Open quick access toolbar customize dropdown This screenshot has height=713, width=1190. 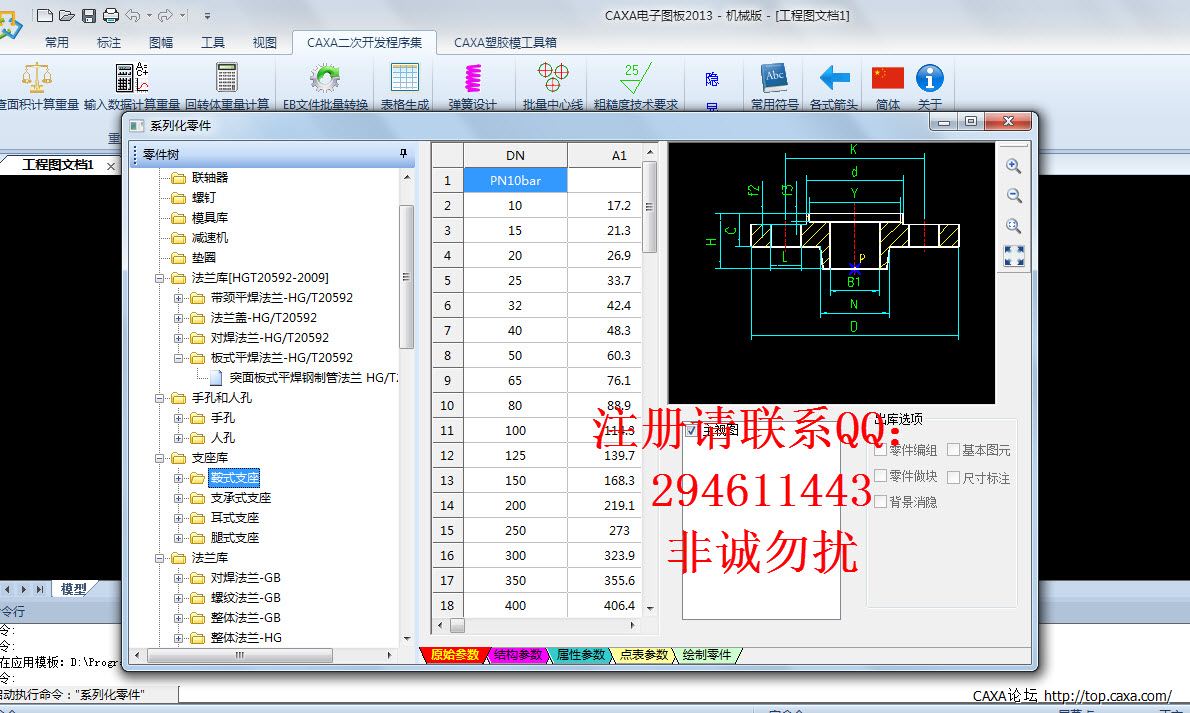(x=207, y=15)
